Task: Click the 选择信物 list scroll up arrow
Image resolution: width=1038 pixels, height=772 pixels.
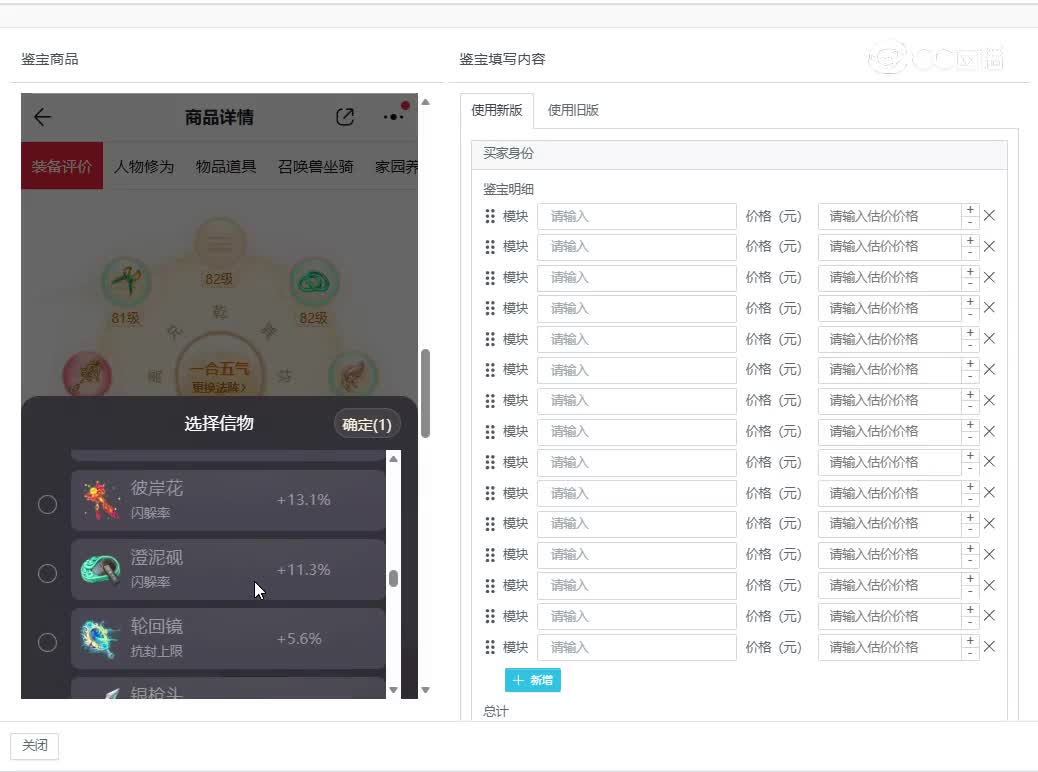Action: pos(393,459)
